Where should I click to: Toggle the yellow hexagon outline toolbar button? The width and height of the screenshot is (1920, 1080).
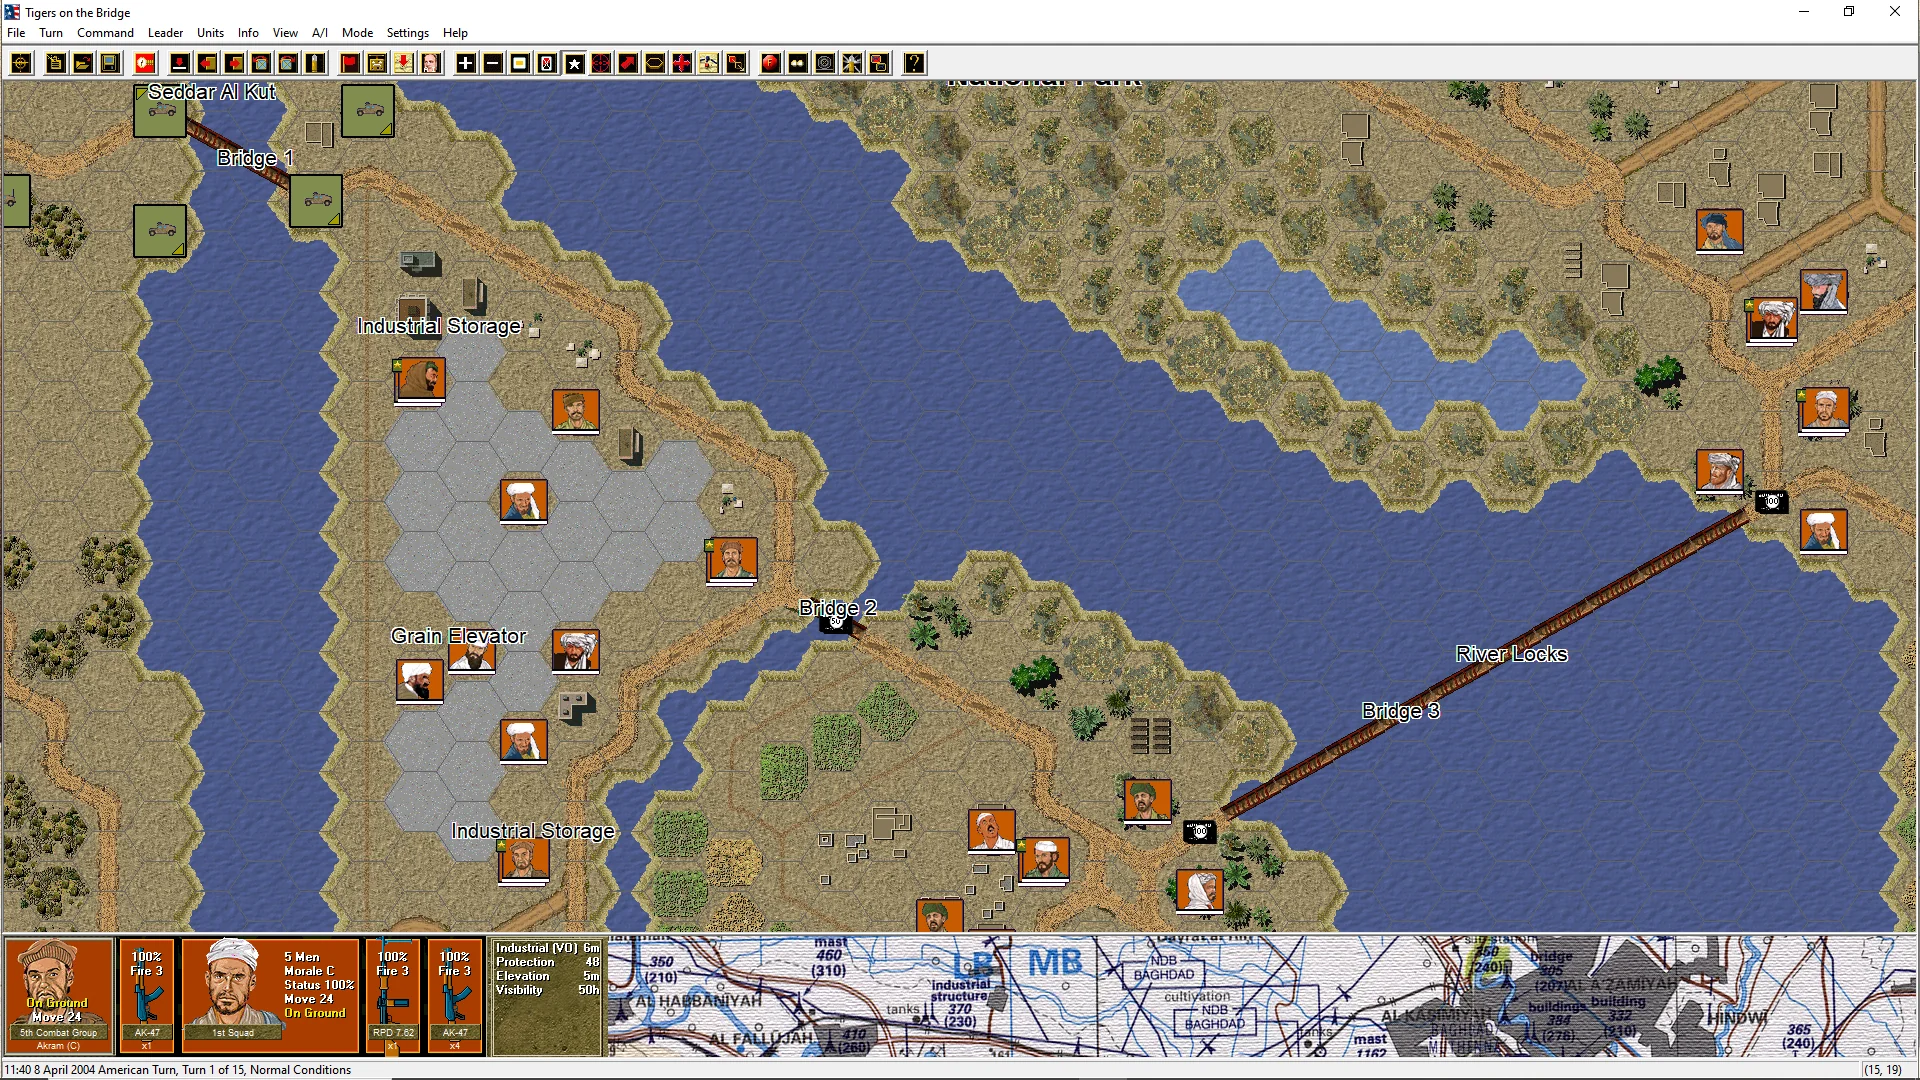tap(654, 64)
